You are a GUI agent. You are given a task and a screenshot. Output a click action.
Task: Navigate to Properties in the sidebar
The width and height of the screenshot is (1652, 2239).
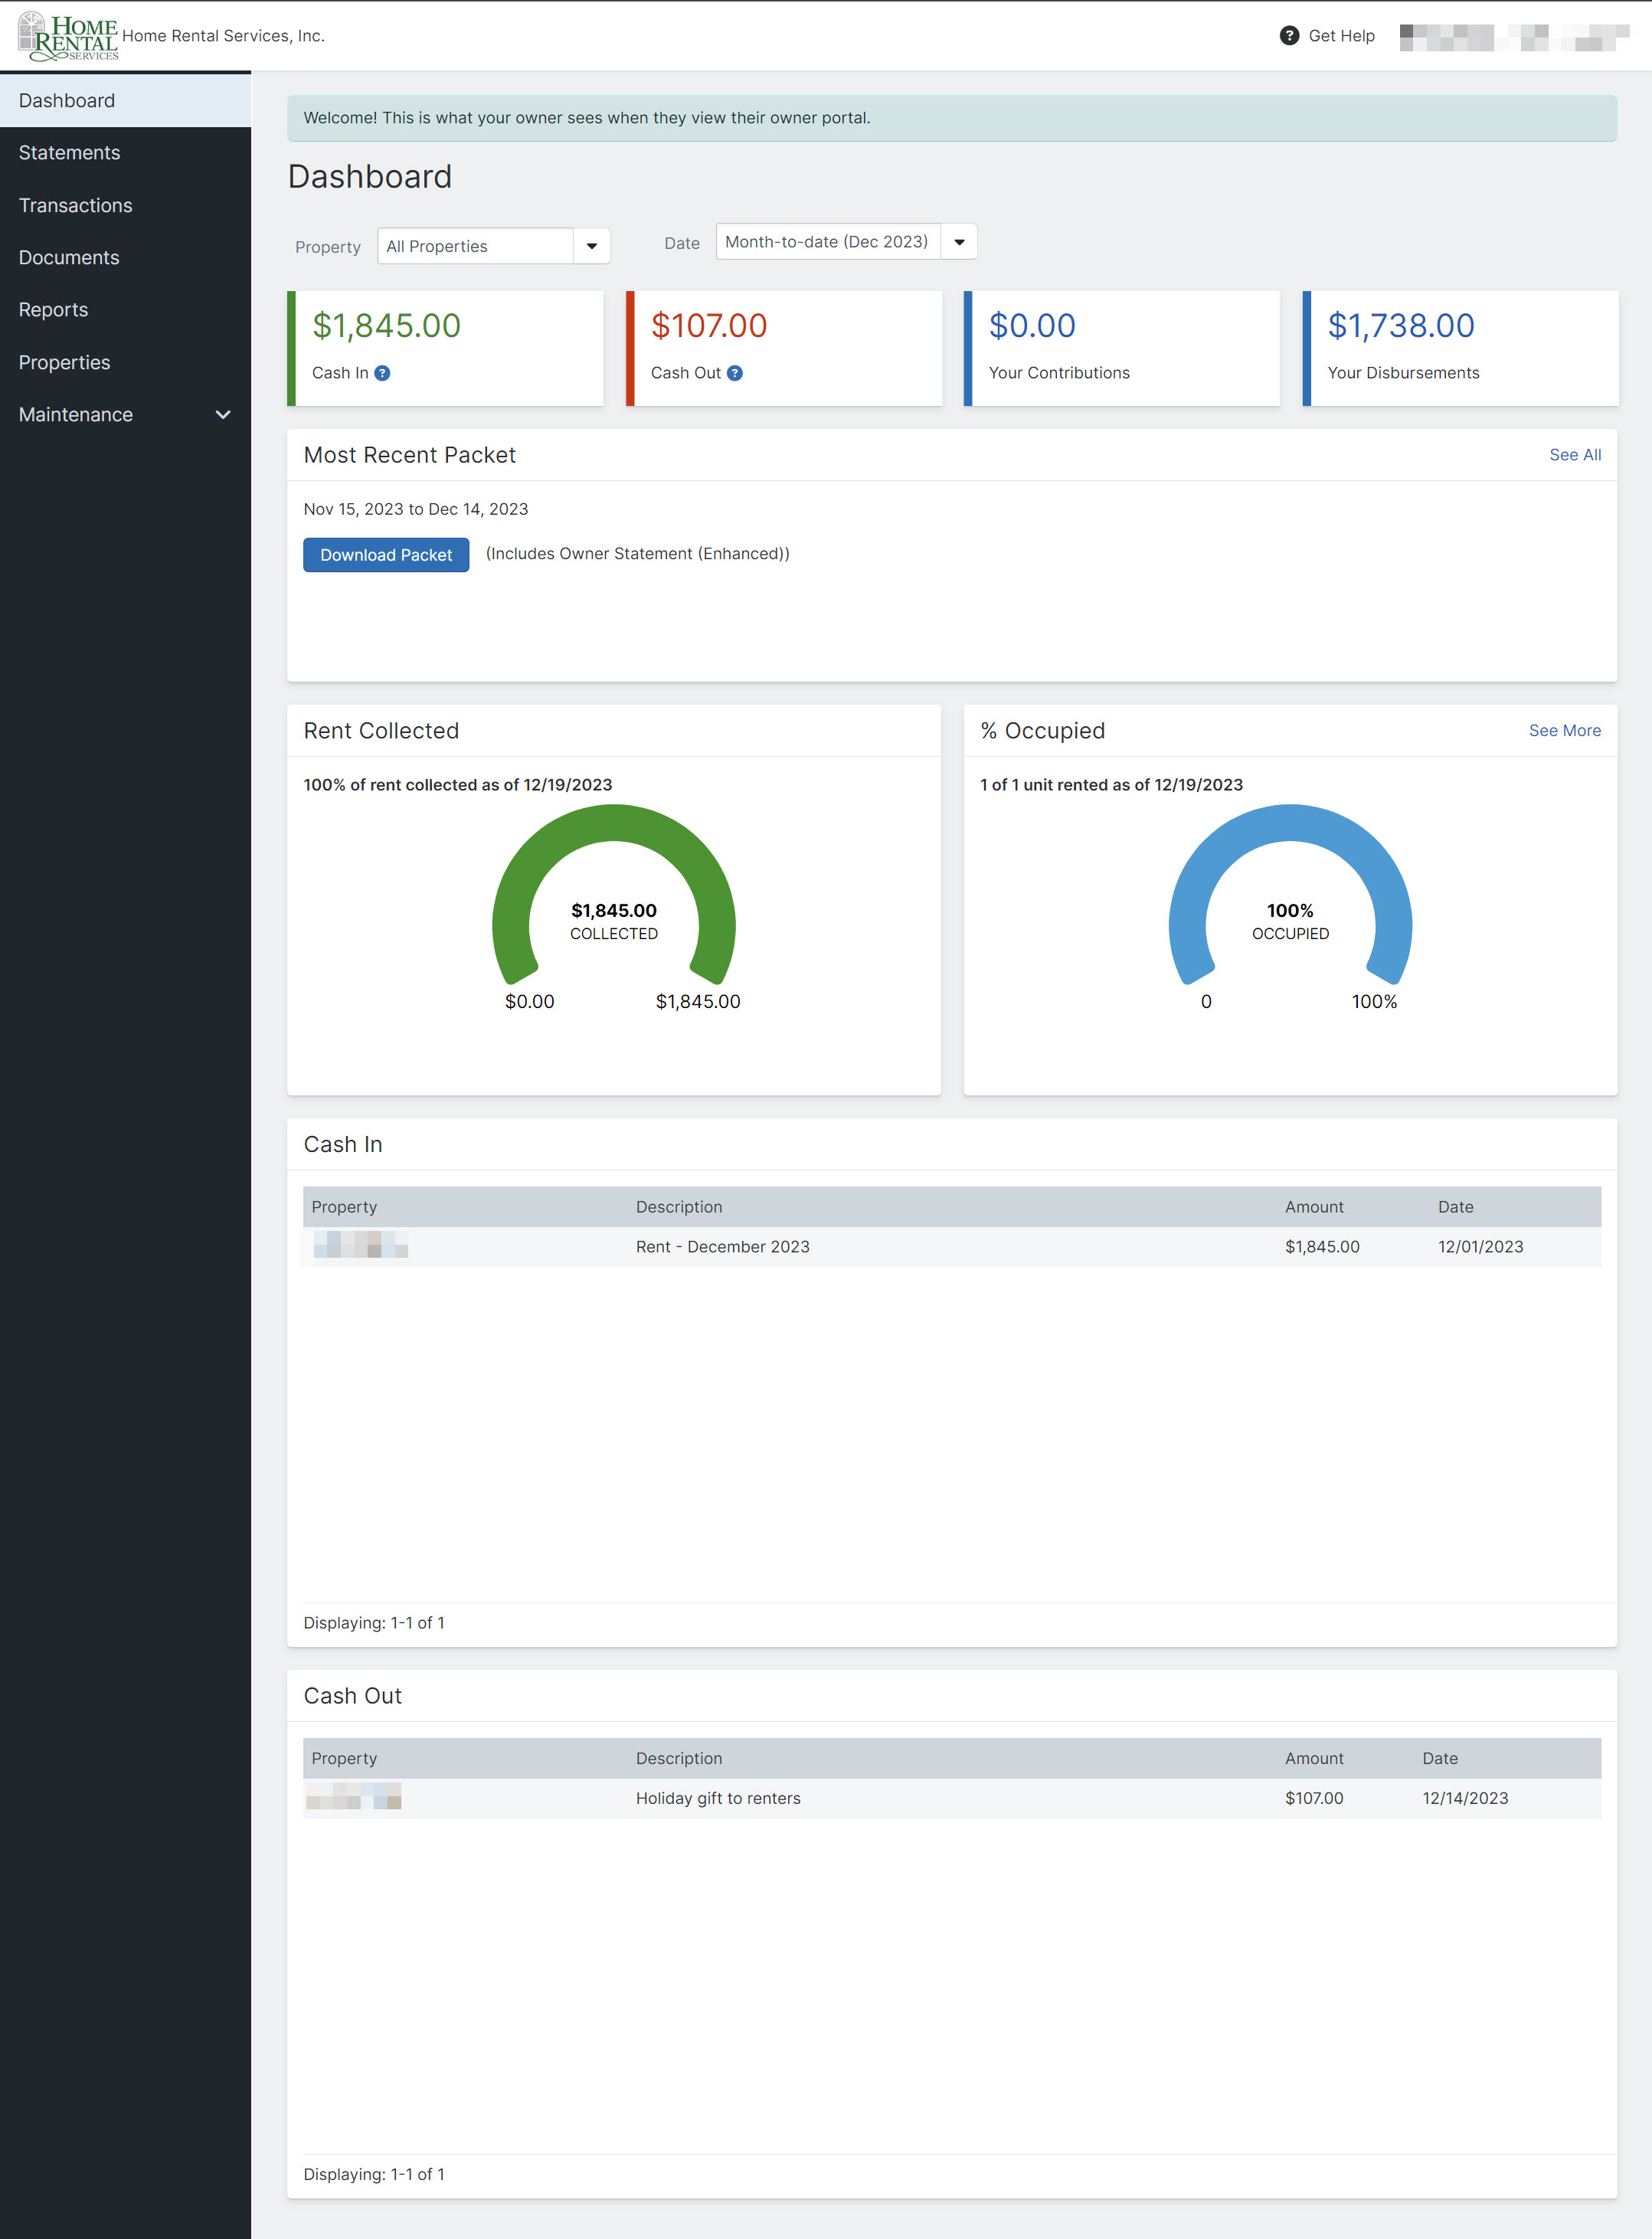click(64, 363)
